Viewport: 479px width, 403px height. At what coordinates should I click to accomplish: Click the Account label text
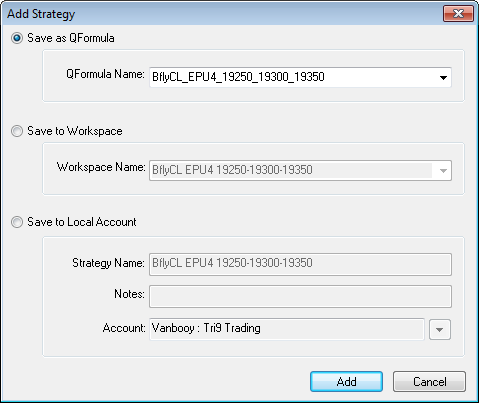(124, 328)
